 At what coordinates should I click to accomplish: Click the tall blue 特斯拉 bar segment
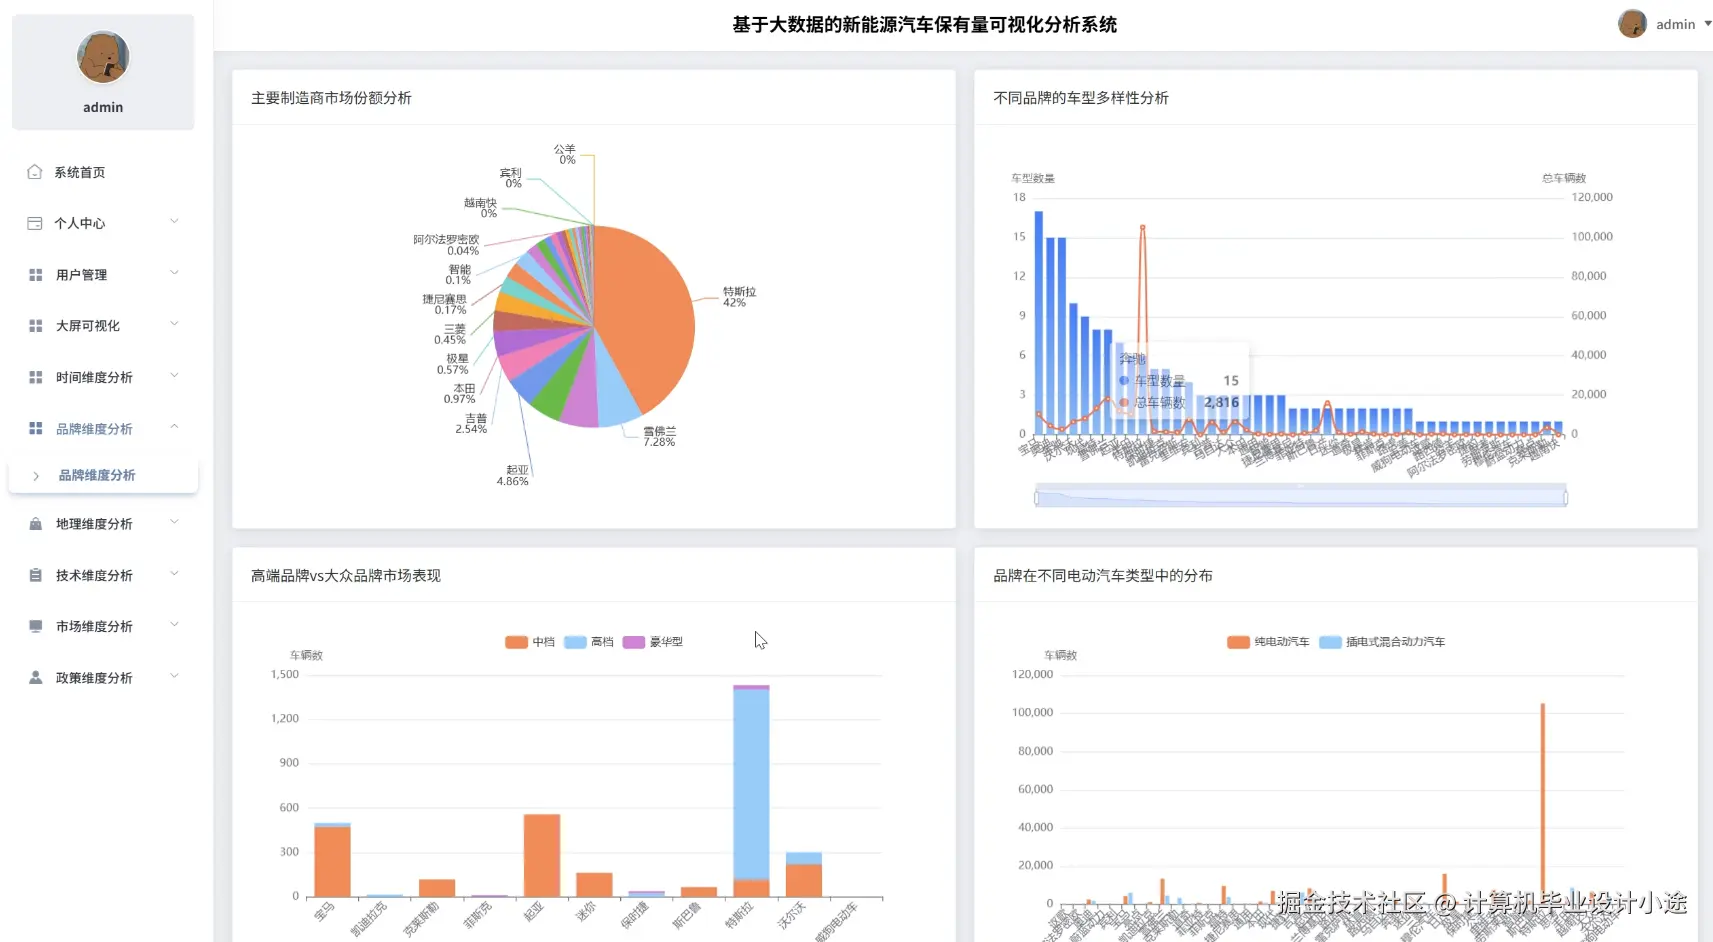coord(751,783)
